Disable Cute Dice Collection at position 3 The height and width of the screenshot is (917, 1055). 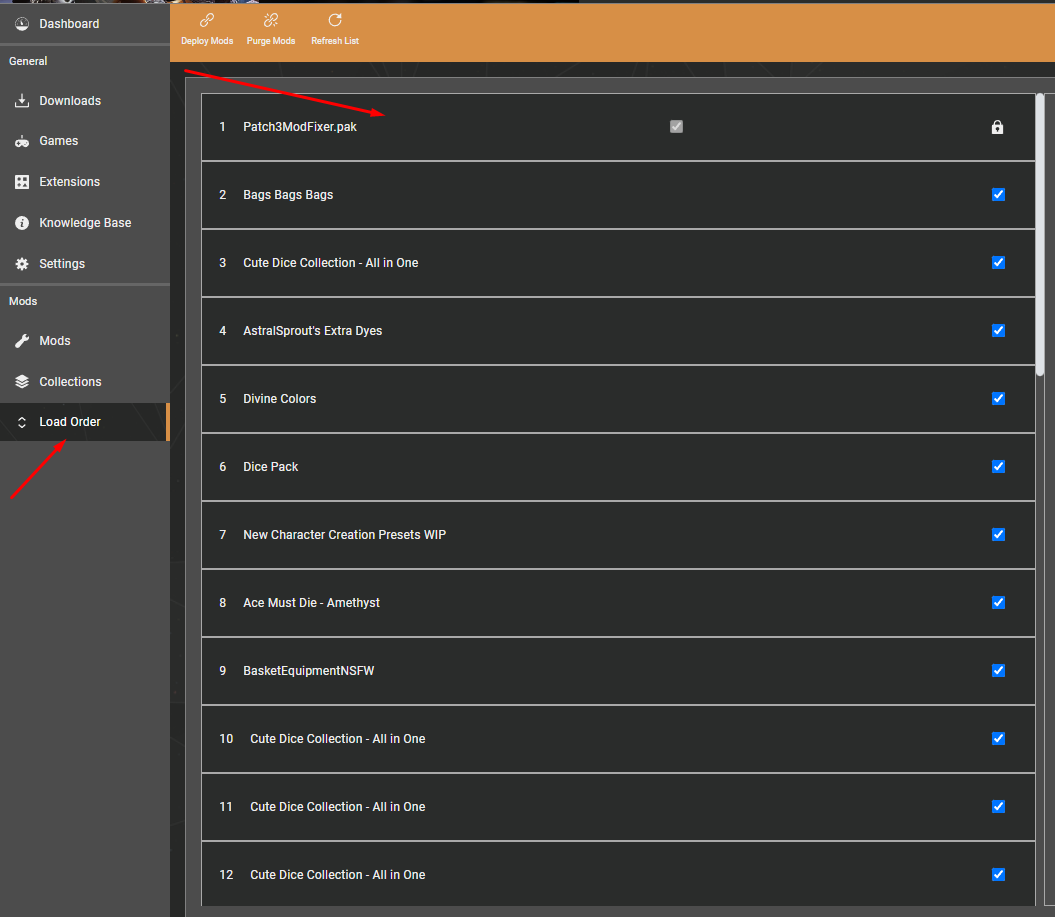[x=998, y=262]
